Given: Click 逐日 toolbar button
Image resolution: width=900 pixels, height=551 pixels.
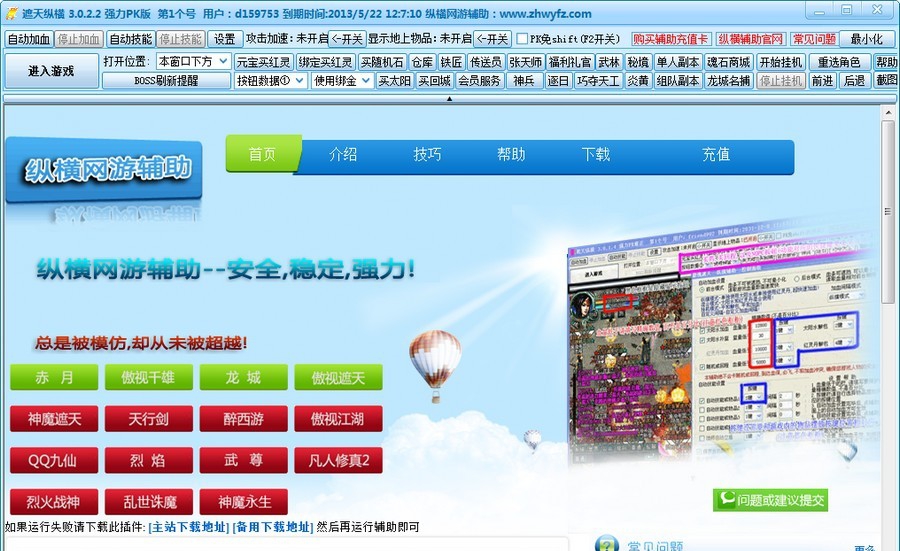Looking at the screenshot, I should 557,80.
